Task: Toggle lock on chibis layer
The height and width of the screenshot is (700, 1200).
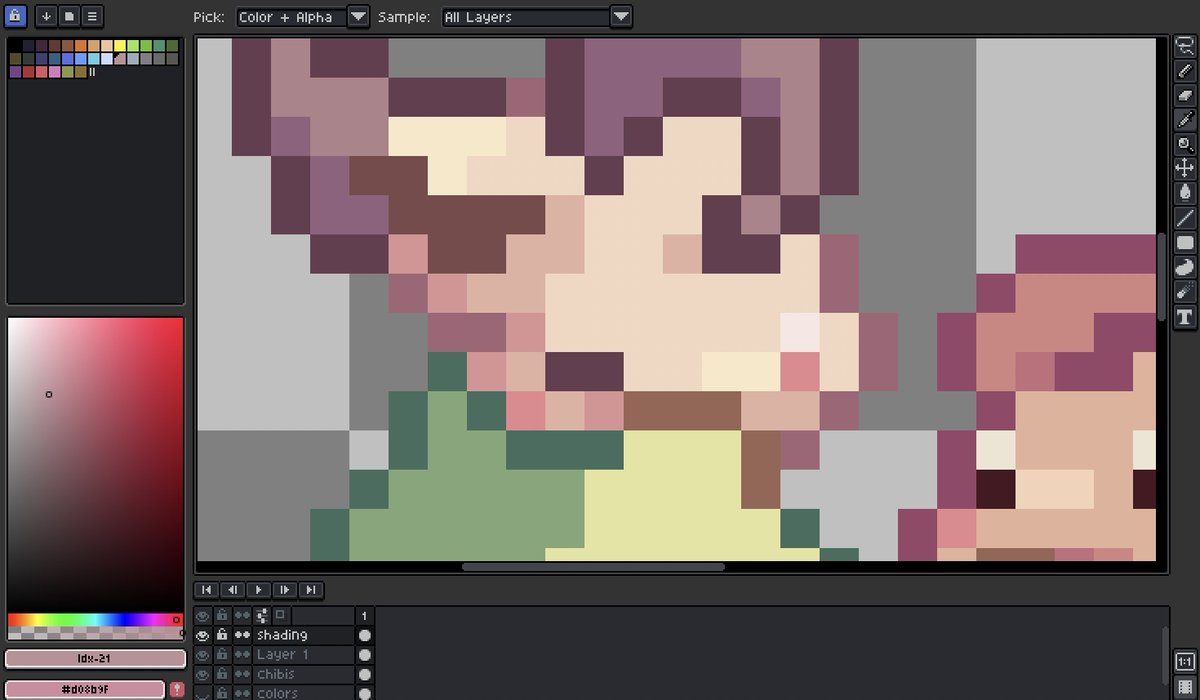Action: pos(222,674)
